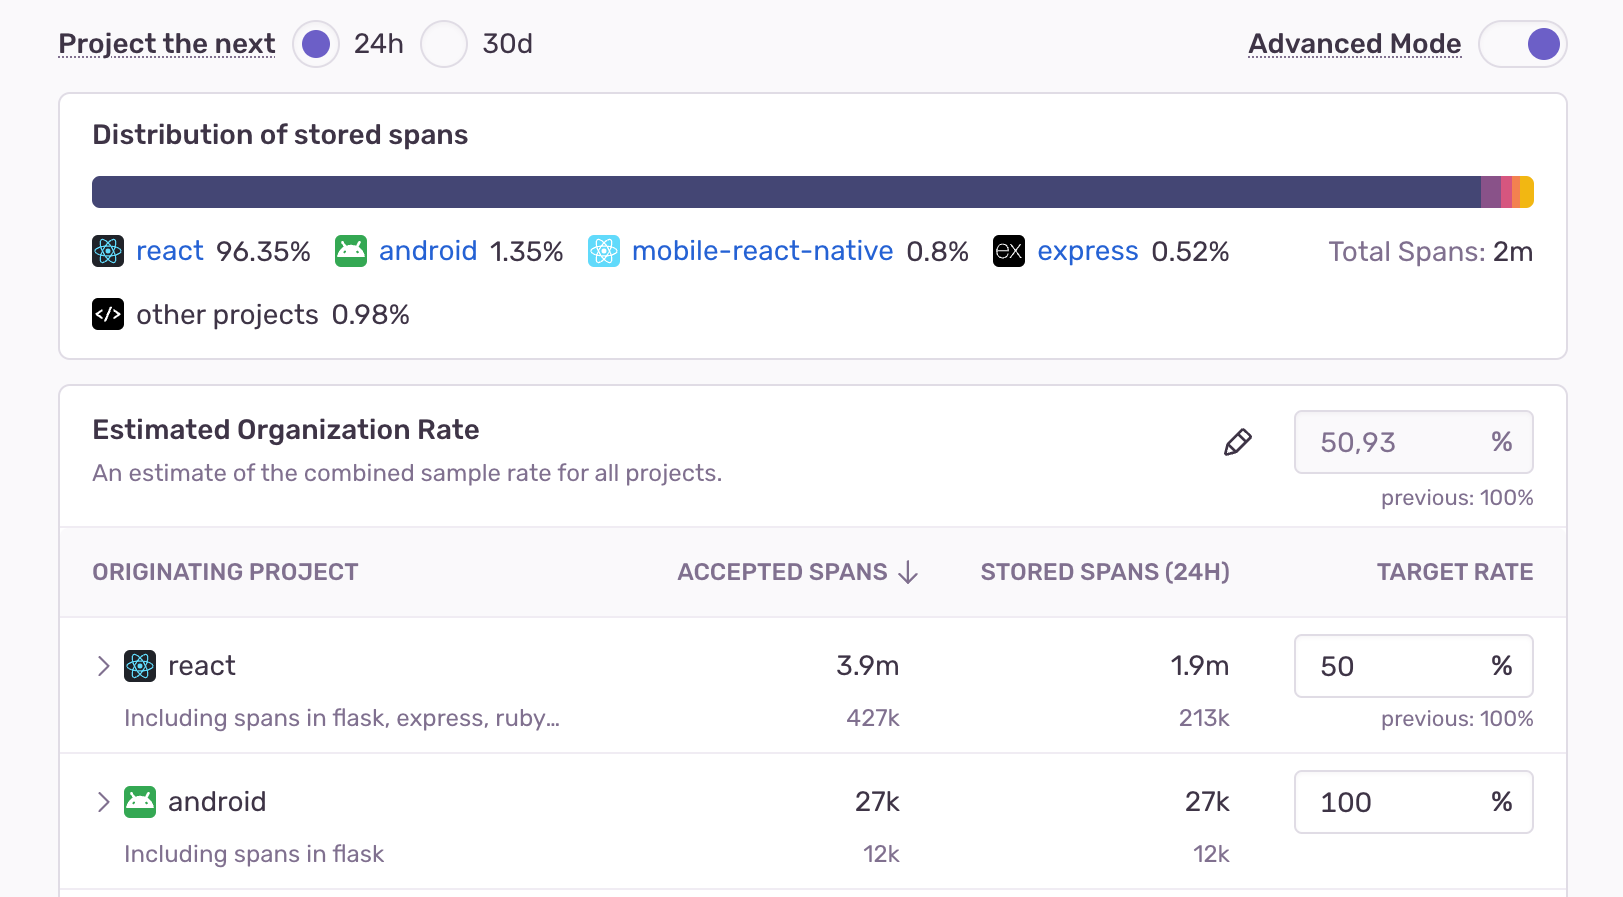Open the express project link
This screenshot has height=897, width=1623.
point(1087,251)
